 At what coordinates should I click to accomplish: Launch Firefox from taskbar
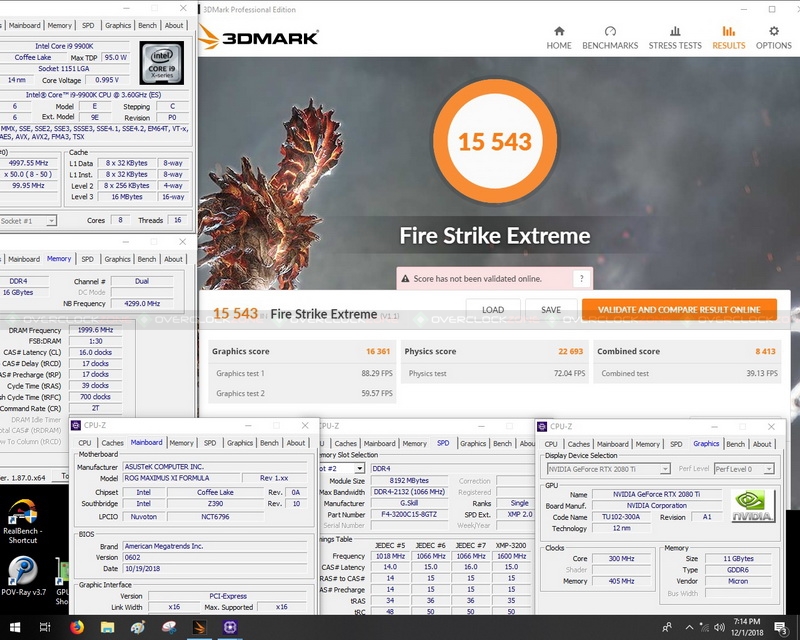pos(77,627)
